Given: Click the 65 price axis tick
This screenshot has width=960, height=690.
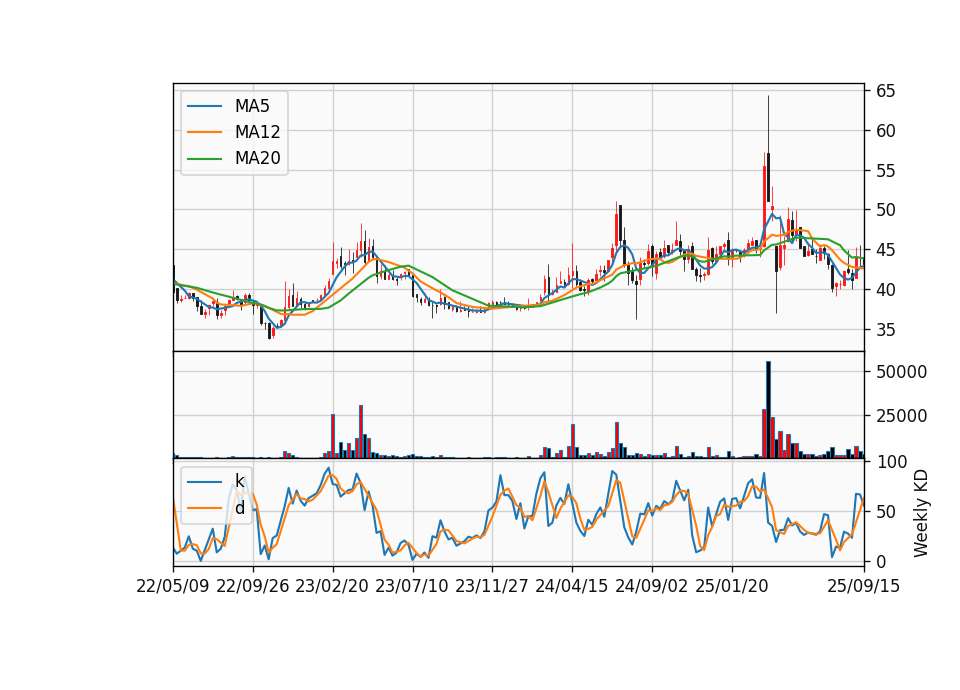Looking at the screenshot, I should (885, 91).
